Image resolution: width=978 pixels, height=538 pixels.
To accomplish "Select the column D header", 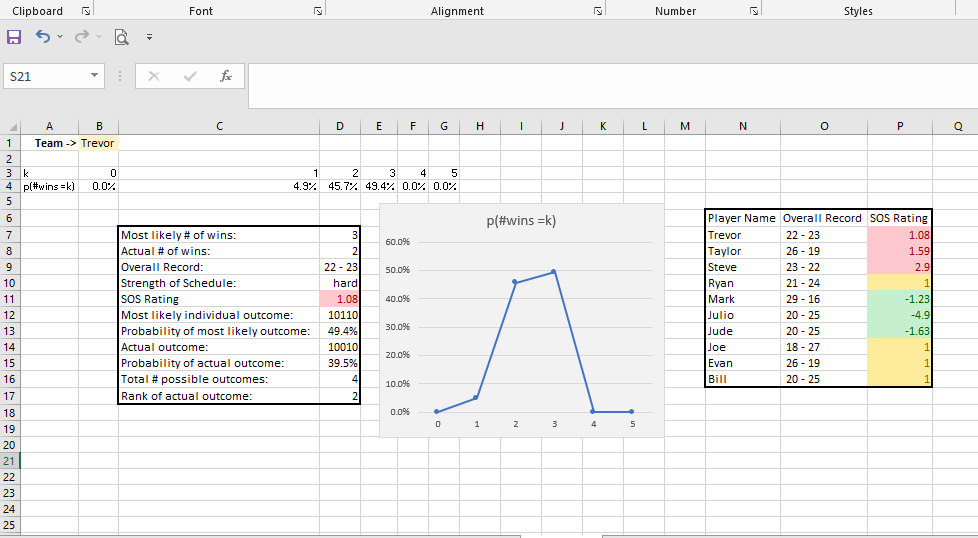I will [x=340, y=126].
